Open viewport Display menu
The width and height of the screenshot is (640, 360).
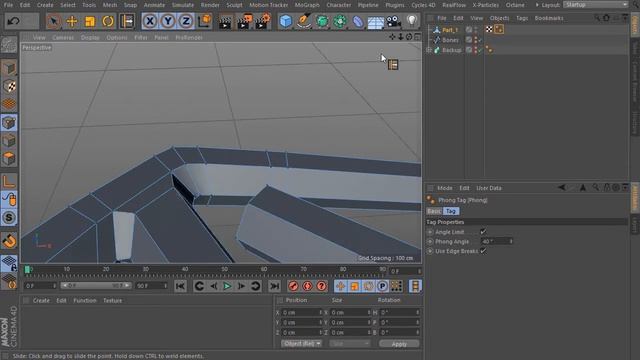[x=90, y=37]
